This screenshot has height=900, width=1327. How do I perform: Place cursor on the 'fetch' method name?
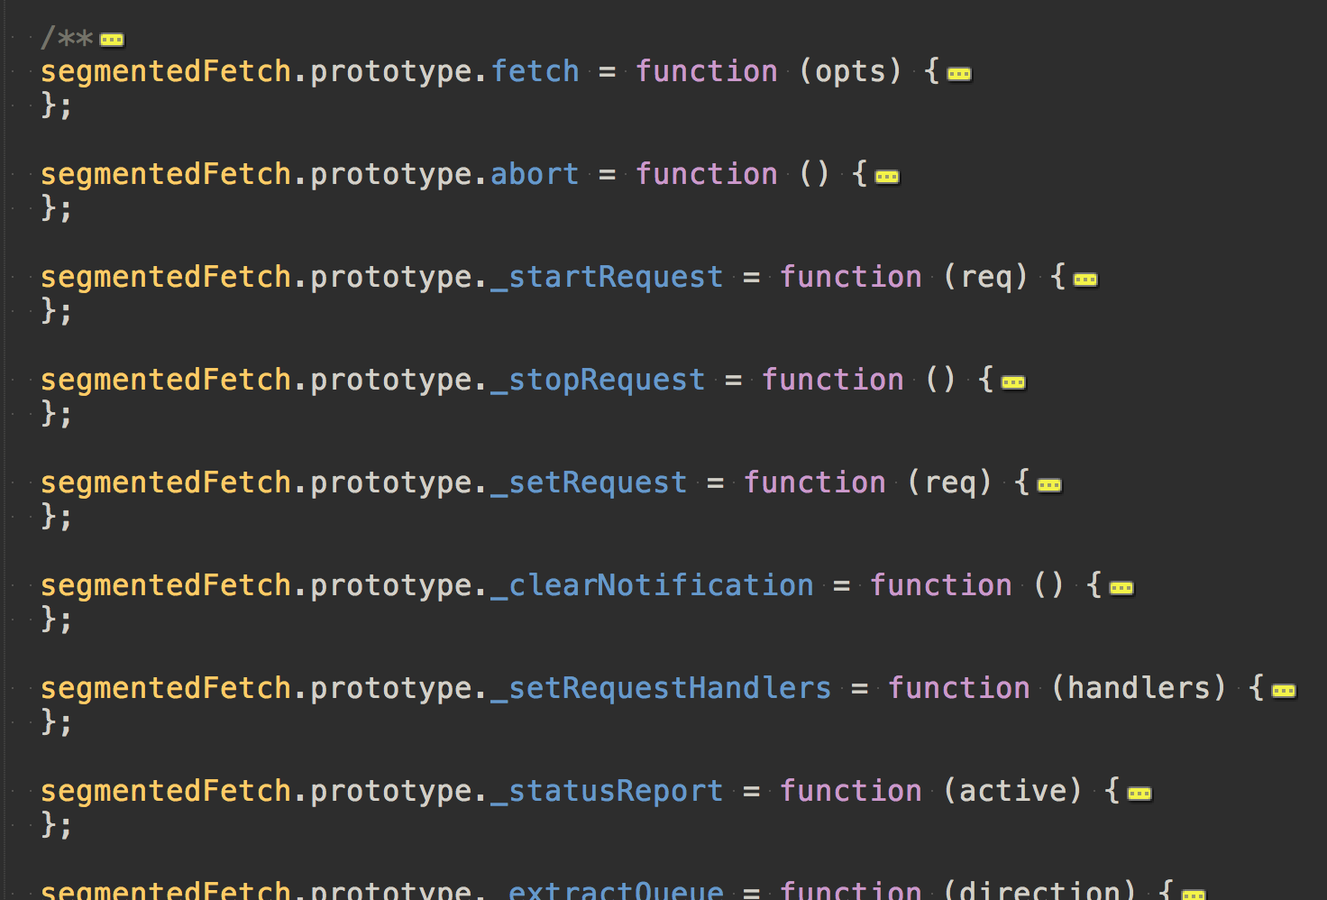point(535,71)
